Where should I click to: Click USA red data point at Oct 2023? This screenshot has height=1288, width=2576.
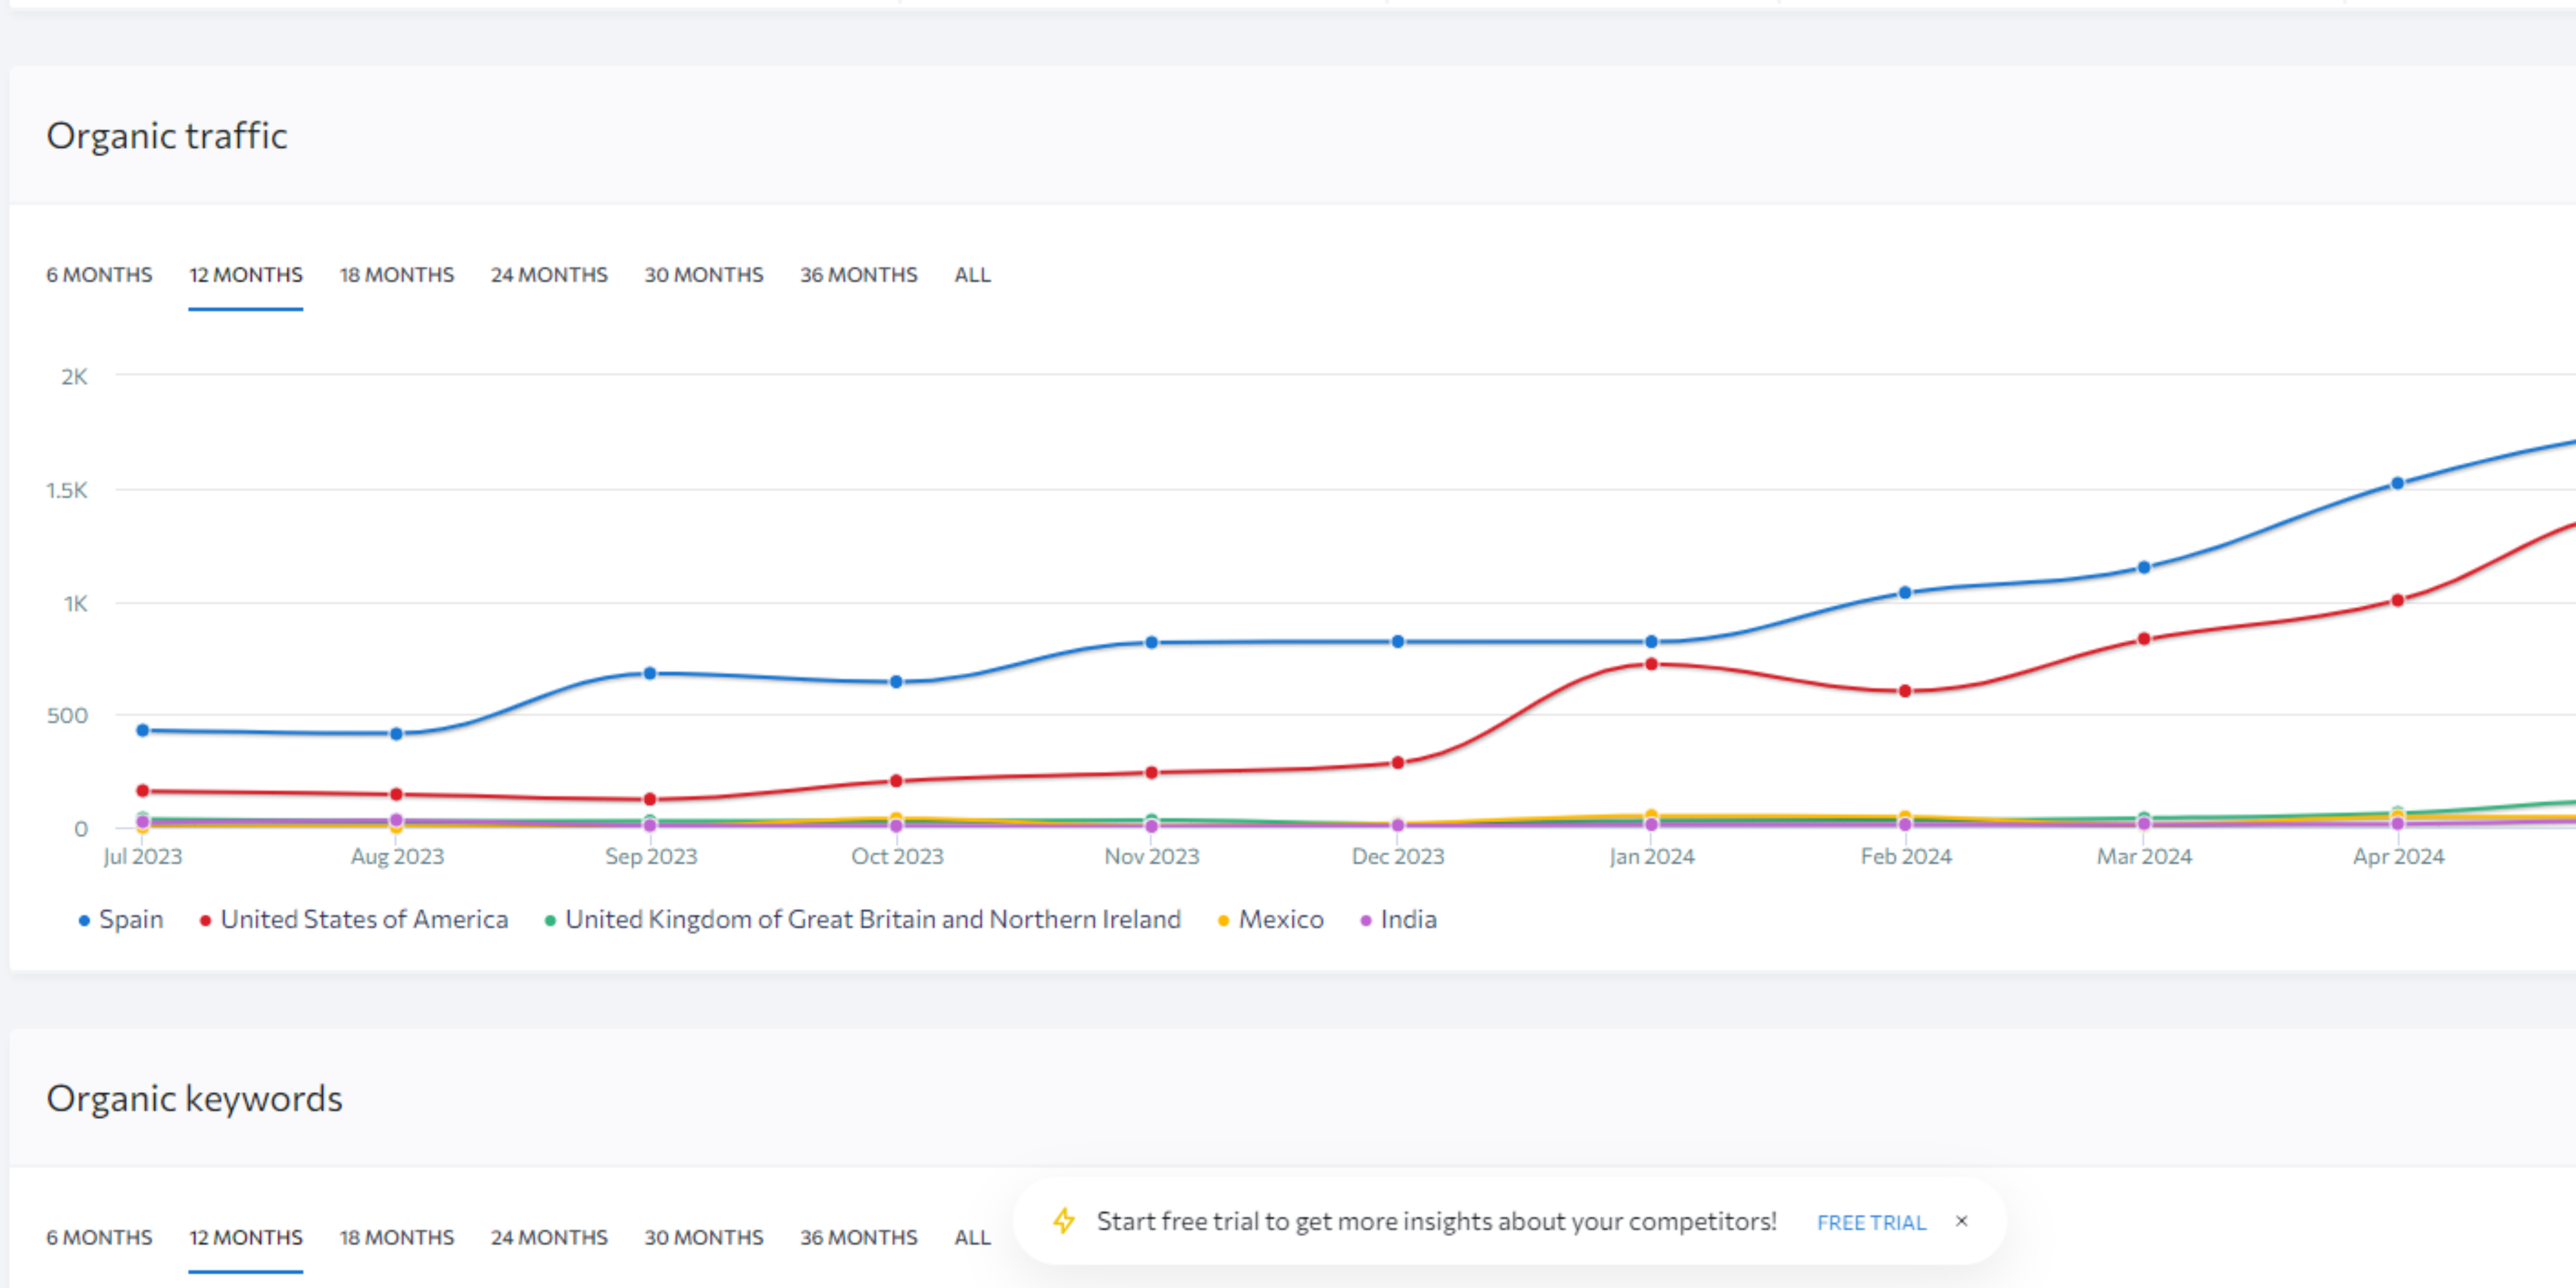tap(896, 781)
